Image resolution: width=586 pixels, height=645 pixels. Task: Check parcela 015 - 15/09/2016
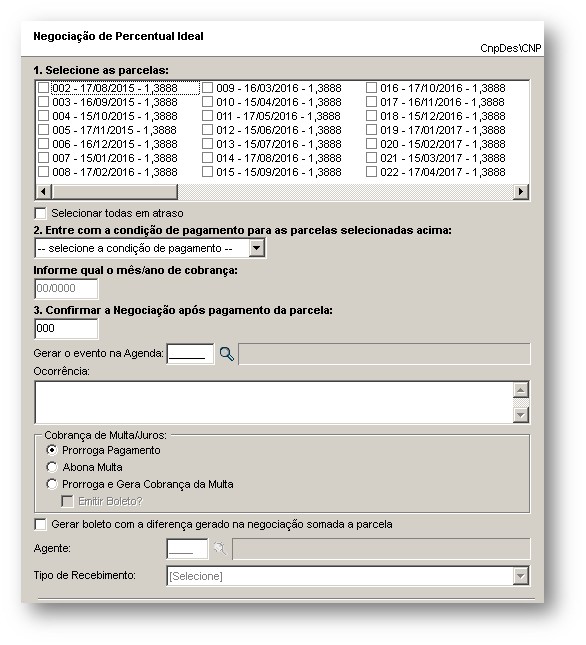tap(207, 172)
